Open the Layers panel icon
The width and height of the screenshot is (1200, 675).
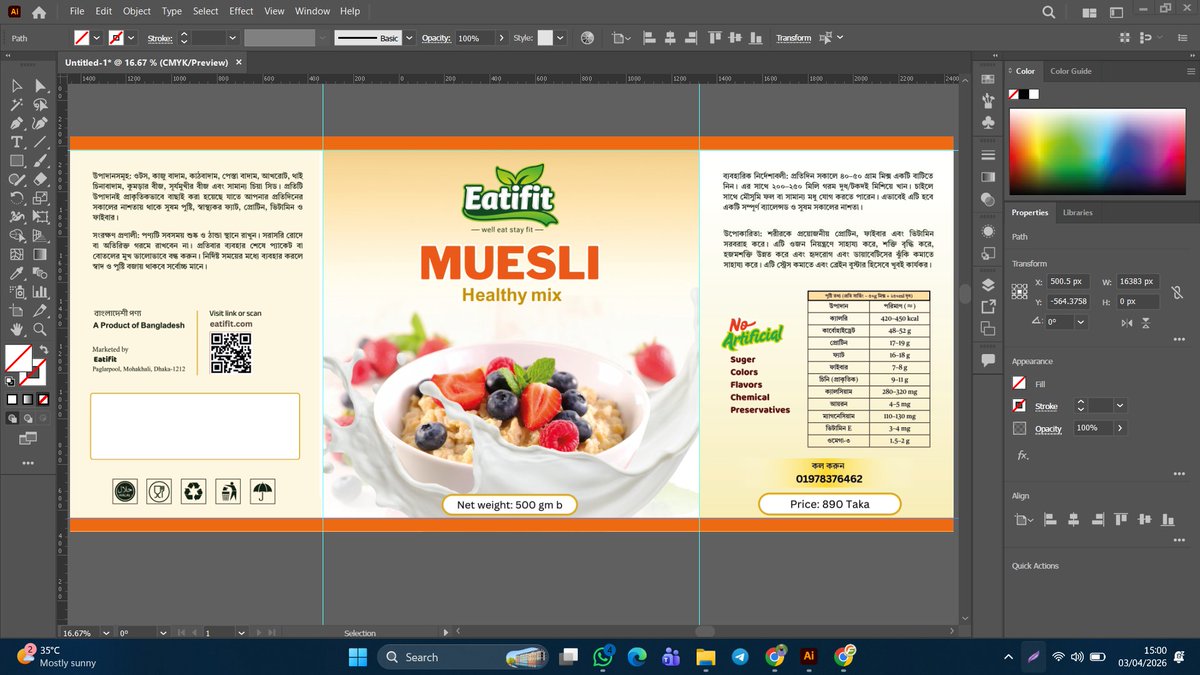988,284
